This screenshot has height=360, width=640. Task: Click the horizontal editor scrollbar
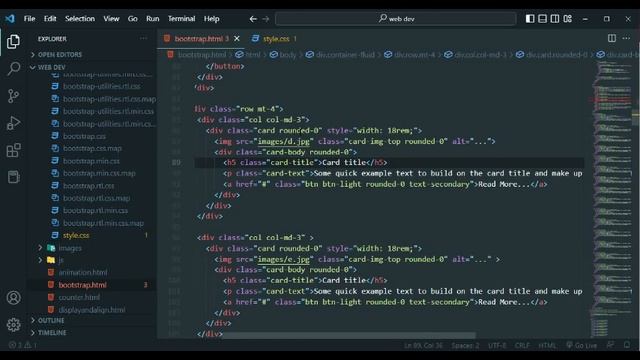tap(349, 336)
